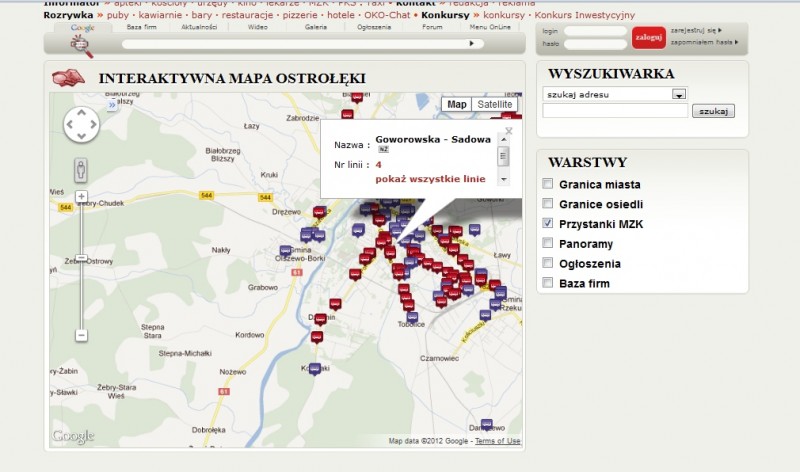Focus the login input field

tap(595, 31)
